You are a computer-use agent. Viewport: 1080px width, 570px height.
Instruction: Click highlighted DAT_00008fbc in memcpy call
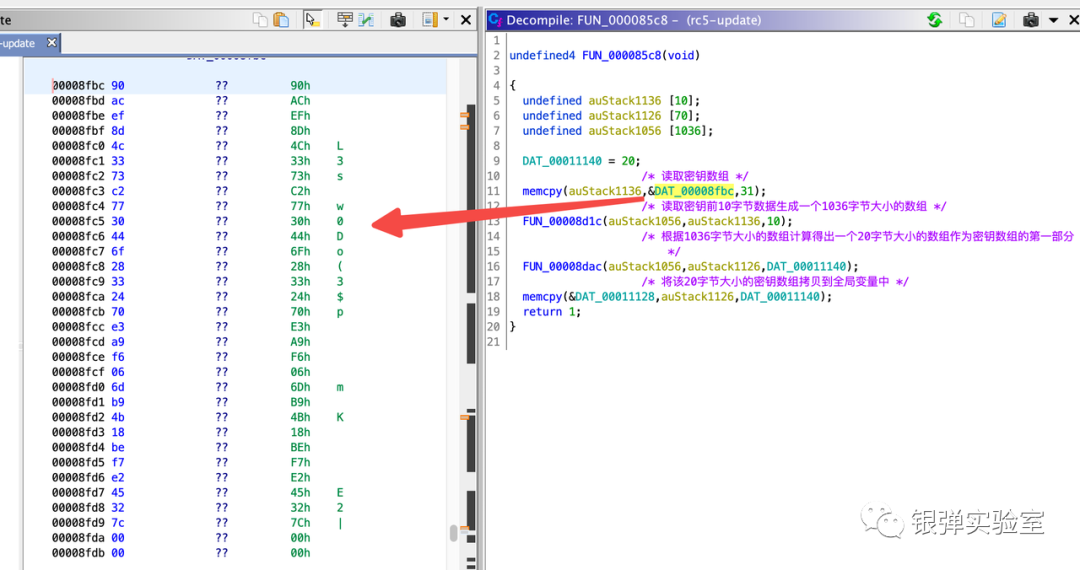coord(694,191)
